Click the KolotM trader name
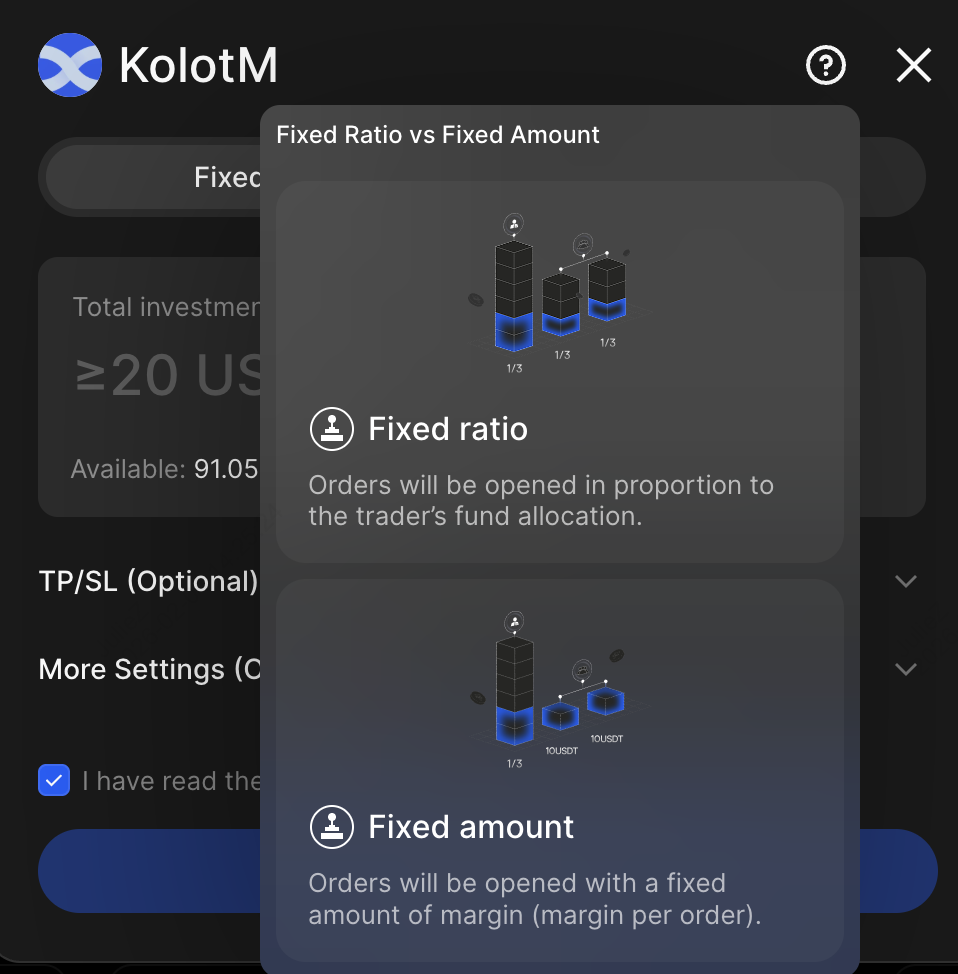The image size is (958, 974). coord(198,66)
